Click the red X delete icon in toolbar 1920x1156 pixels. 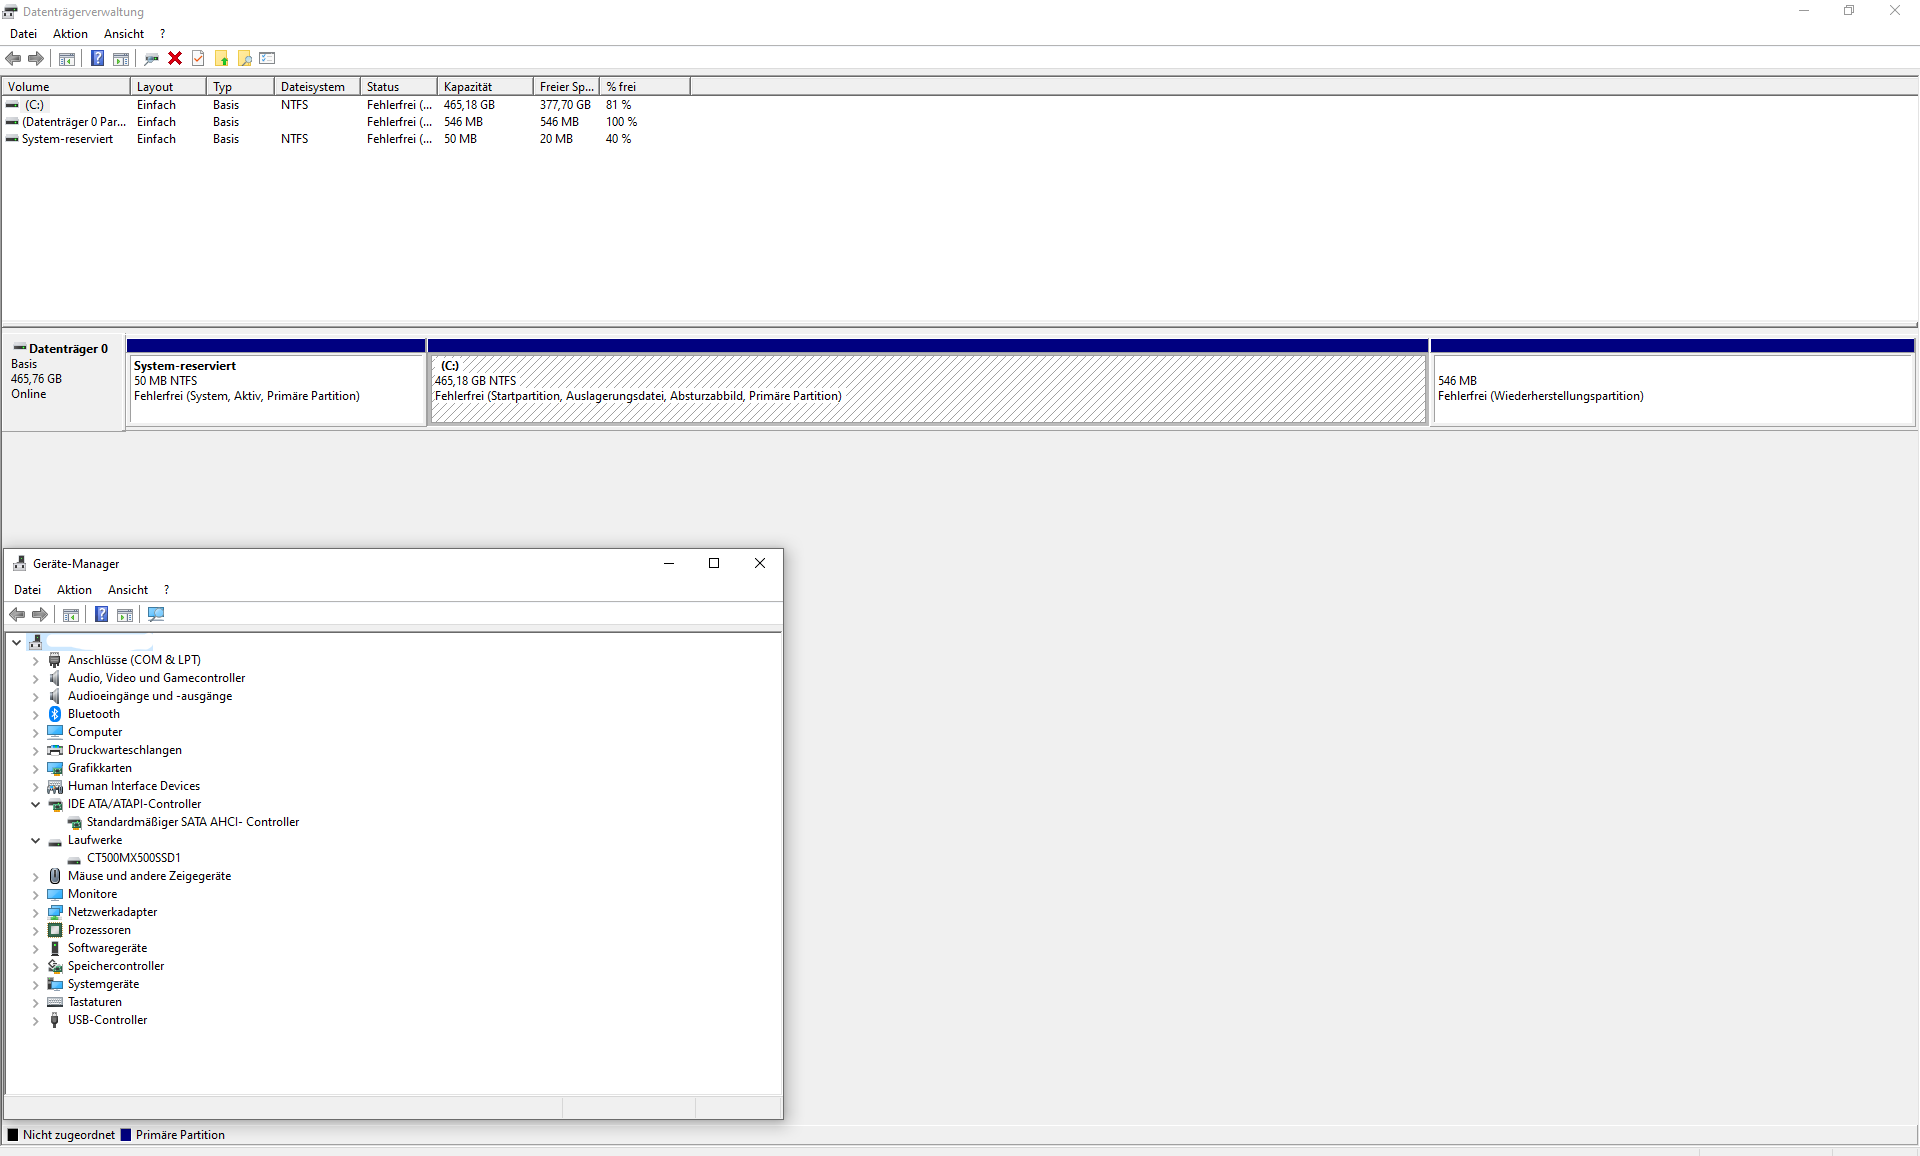point(175,58)
